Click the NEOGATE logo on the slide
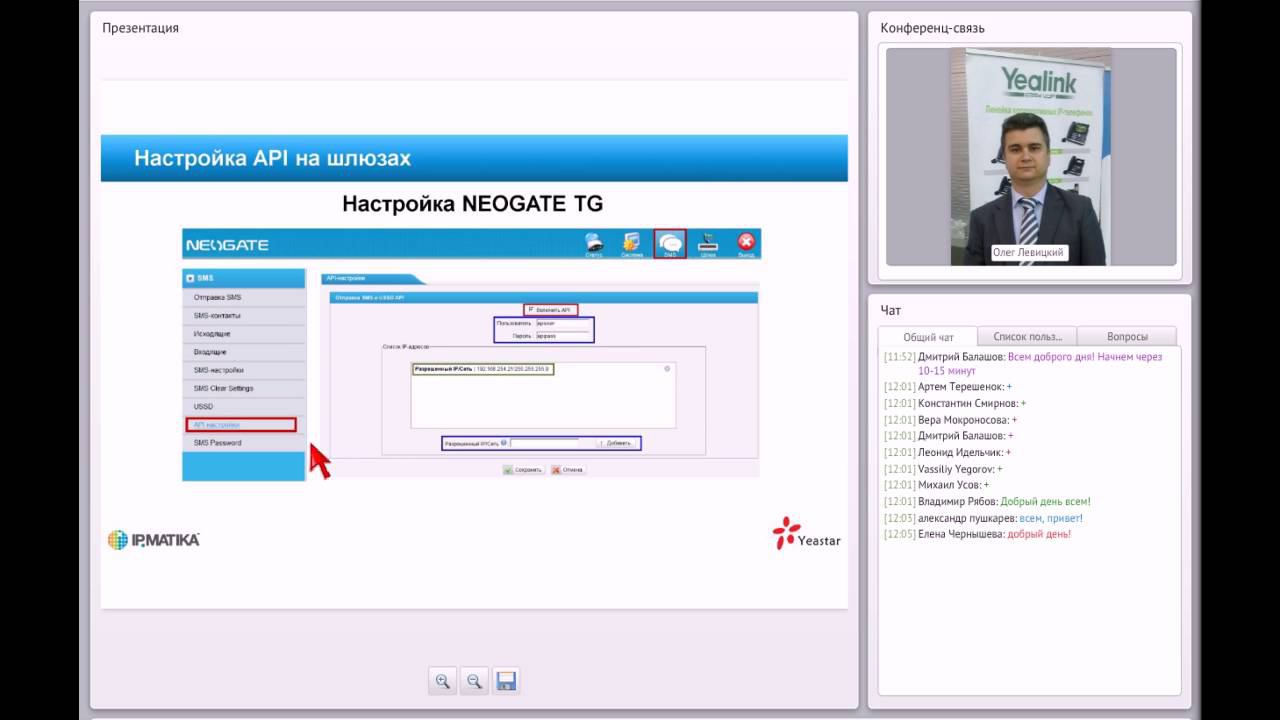This screenshot has height=720, width=1280. click(227, 245)
